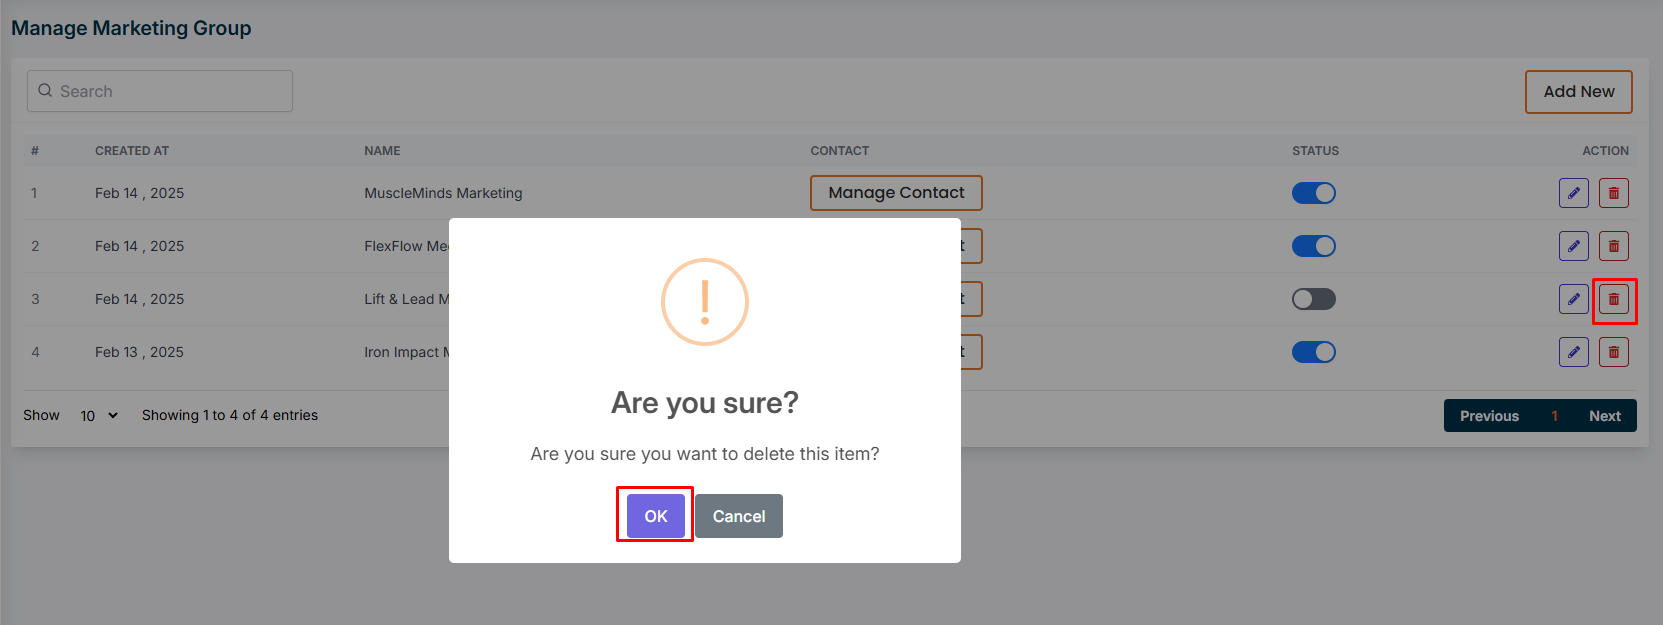
Task: Edit the MuscleMinds Marketing group
Action: pos(1573,193)
